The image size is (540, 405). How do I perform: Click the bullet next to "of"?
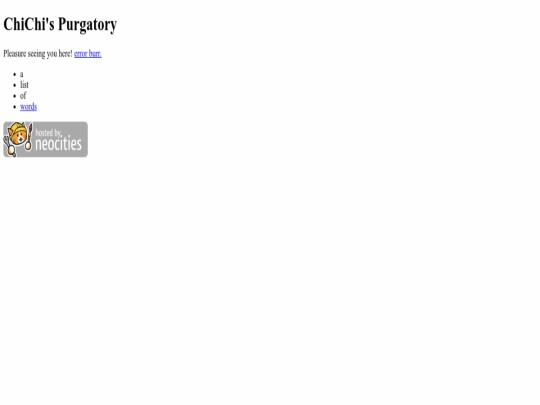click(x=14, y=96)
